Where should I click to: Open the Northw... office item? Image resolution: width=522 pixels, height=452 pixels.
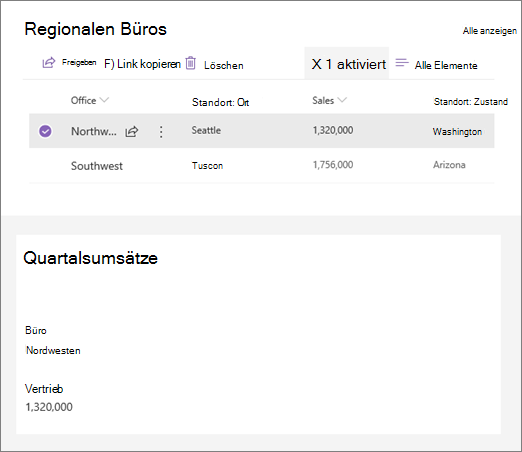[x=94, y=131]
